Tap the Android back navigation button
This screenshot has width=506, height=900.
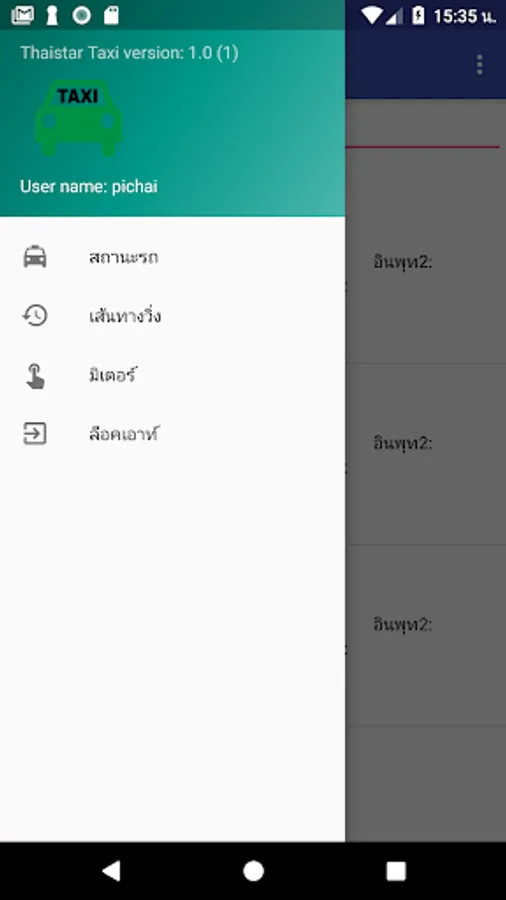(x=111, y=871)
